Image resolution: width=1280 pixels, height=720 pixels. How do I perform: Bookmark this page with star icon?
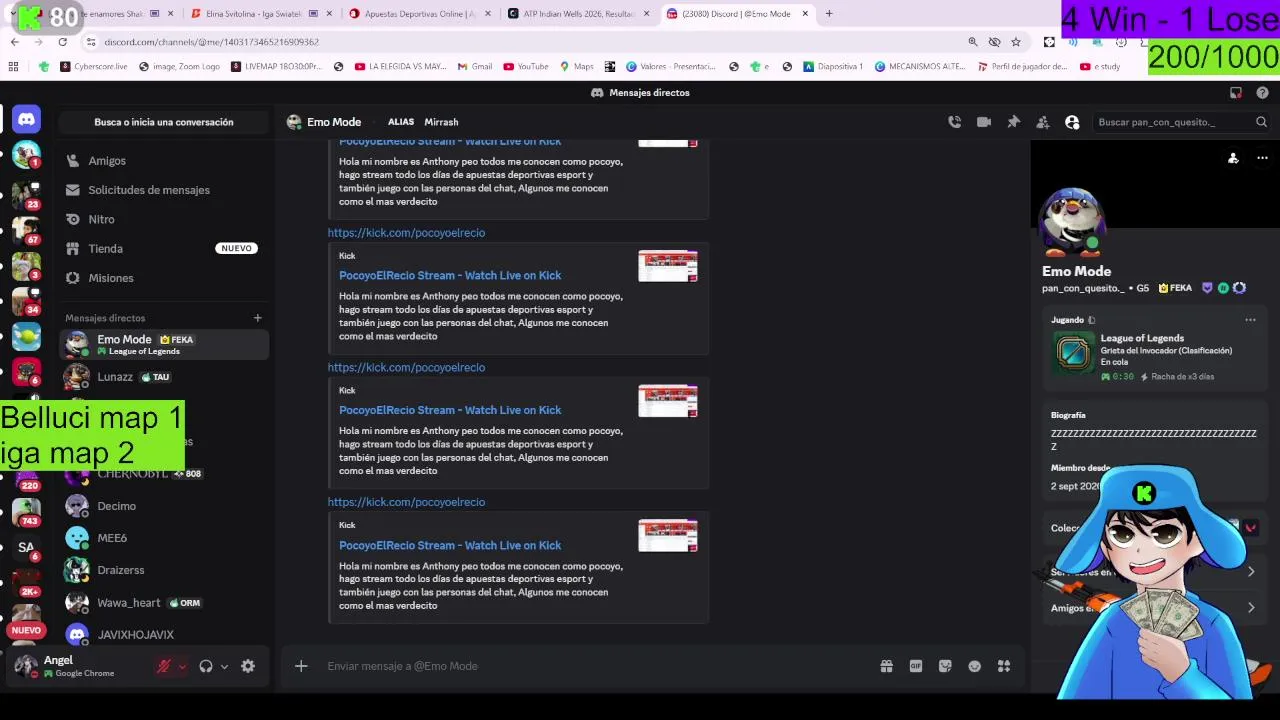click(x=1016, y=42)
